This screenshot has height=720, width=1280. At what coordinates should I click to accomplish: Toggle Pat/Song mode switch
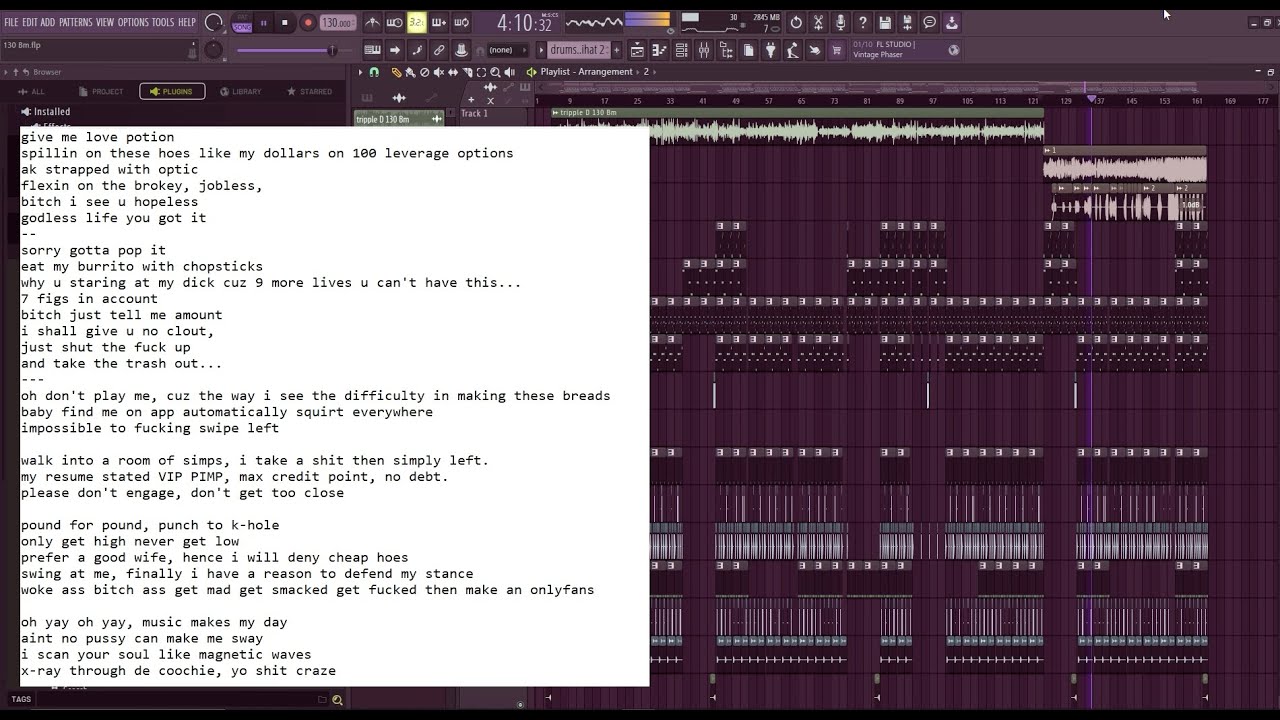pos(241,23)
